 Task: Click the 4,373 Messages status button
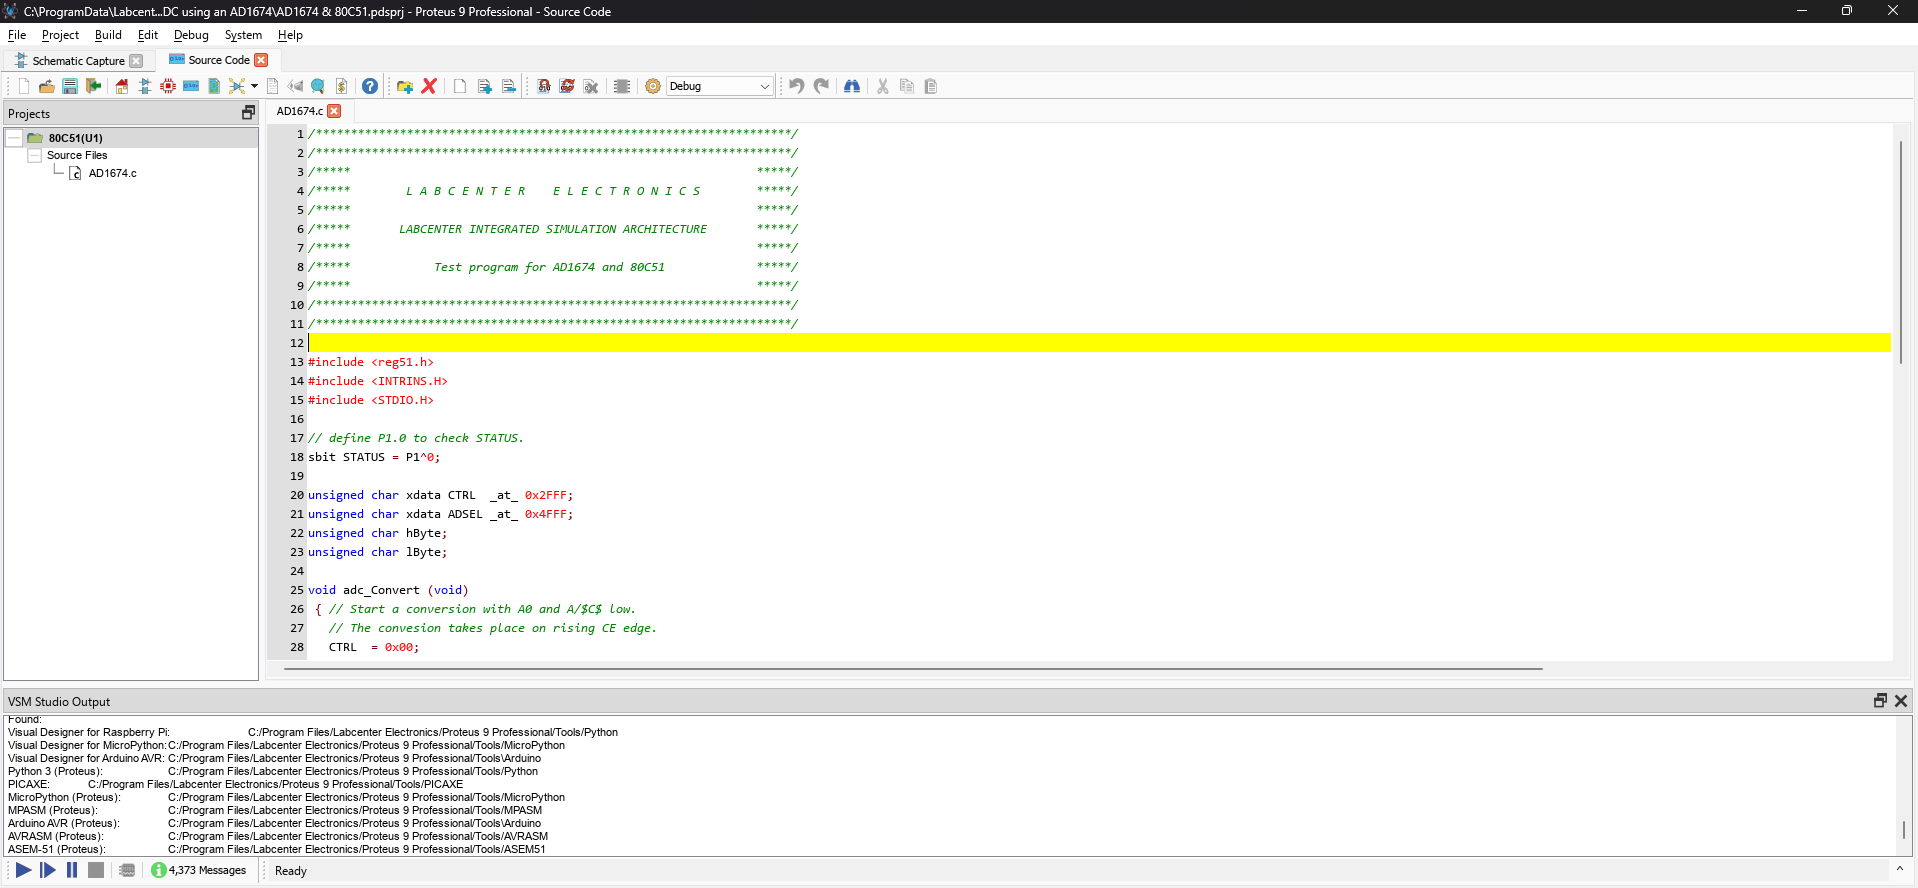pyautogui.click(x=198, y=870)
